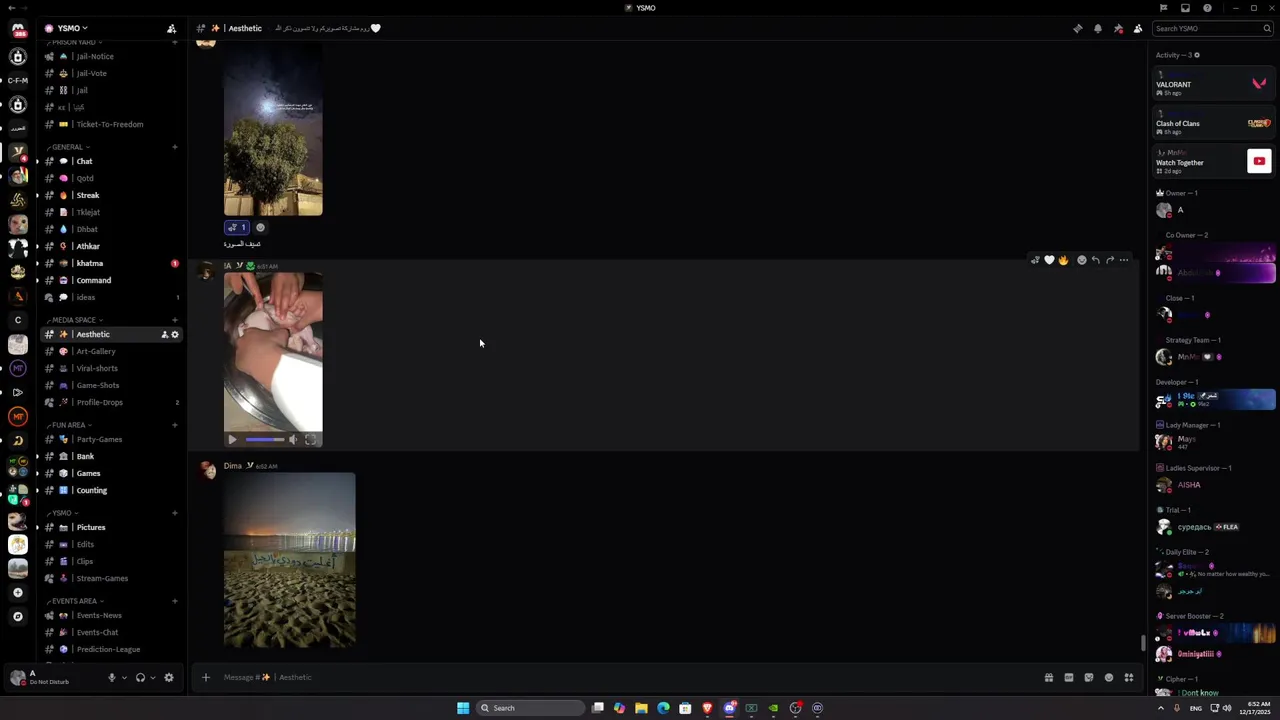Open Watch Together activity card
The width and height of the screenshot is (1280, 720).
pos(1214,162)
